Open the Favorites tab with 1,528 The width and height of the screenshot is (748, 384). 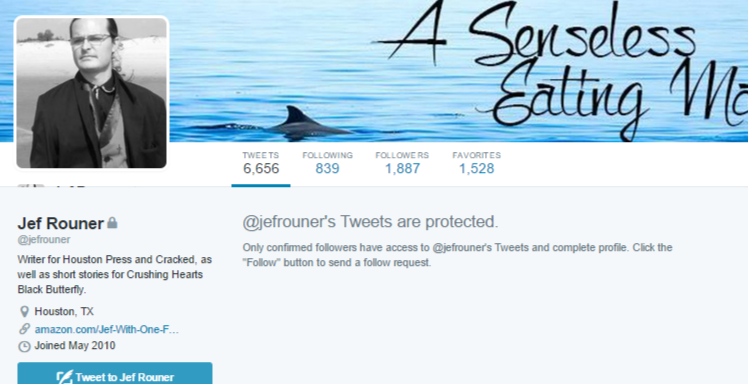pyautogui.click(x=477, y=163)
